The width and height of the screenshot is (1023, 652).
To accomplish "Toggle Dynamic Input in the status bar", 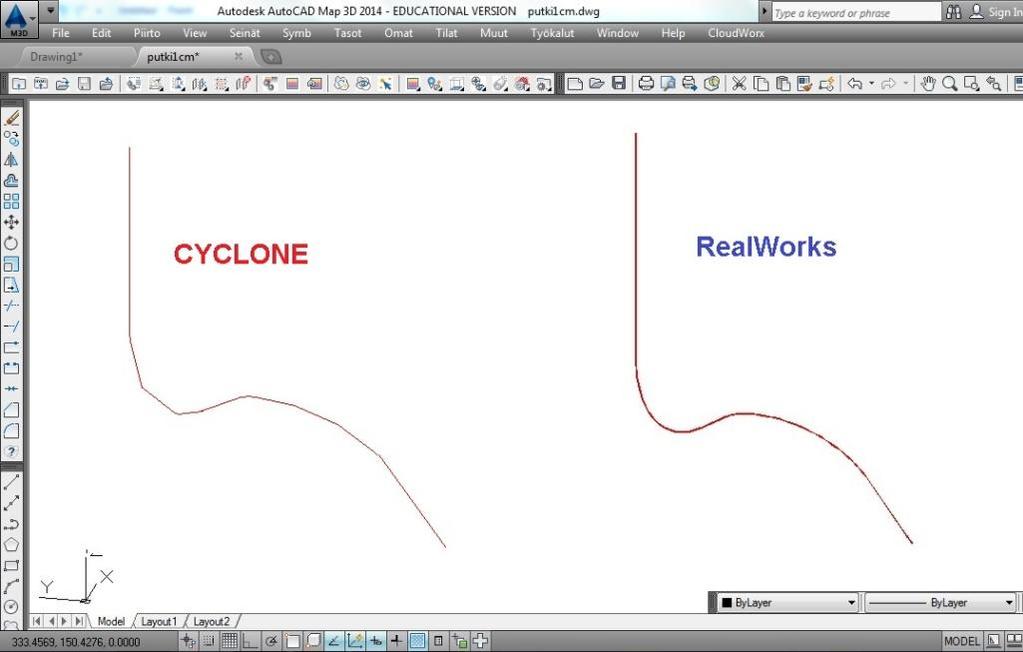I will click(376, 641).
